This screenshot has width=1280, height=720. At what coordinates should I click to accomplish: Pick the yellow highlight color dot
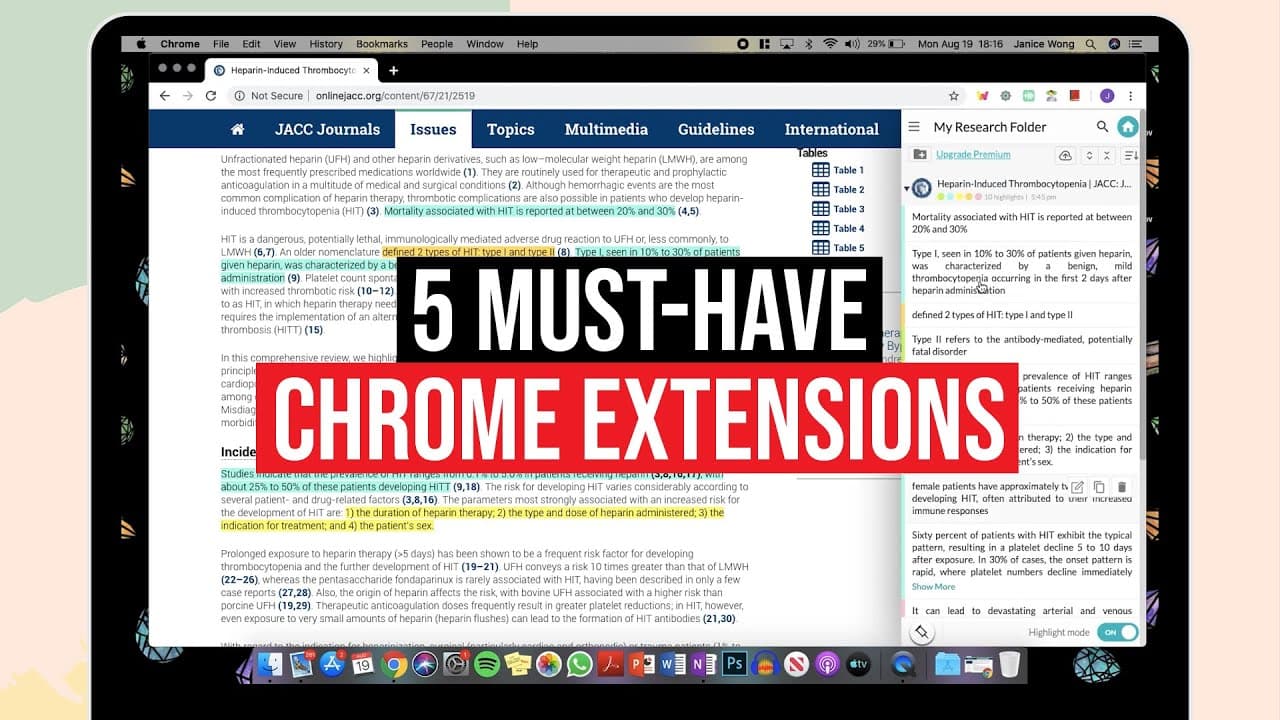pos(959,197)
